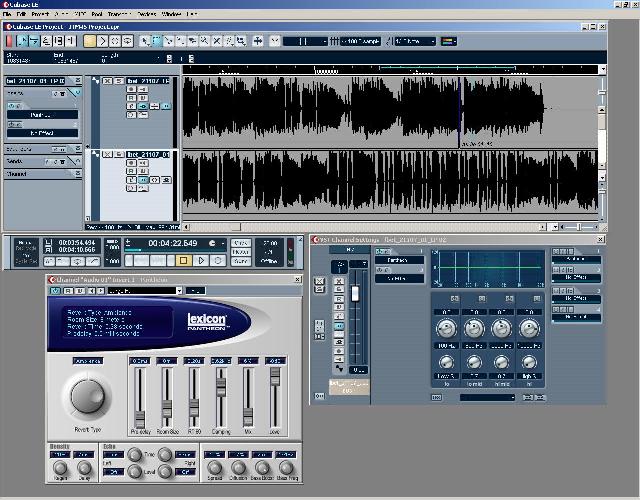Click the main time display 00:04:22.649

pyautogui.click(x=173, y=243)
